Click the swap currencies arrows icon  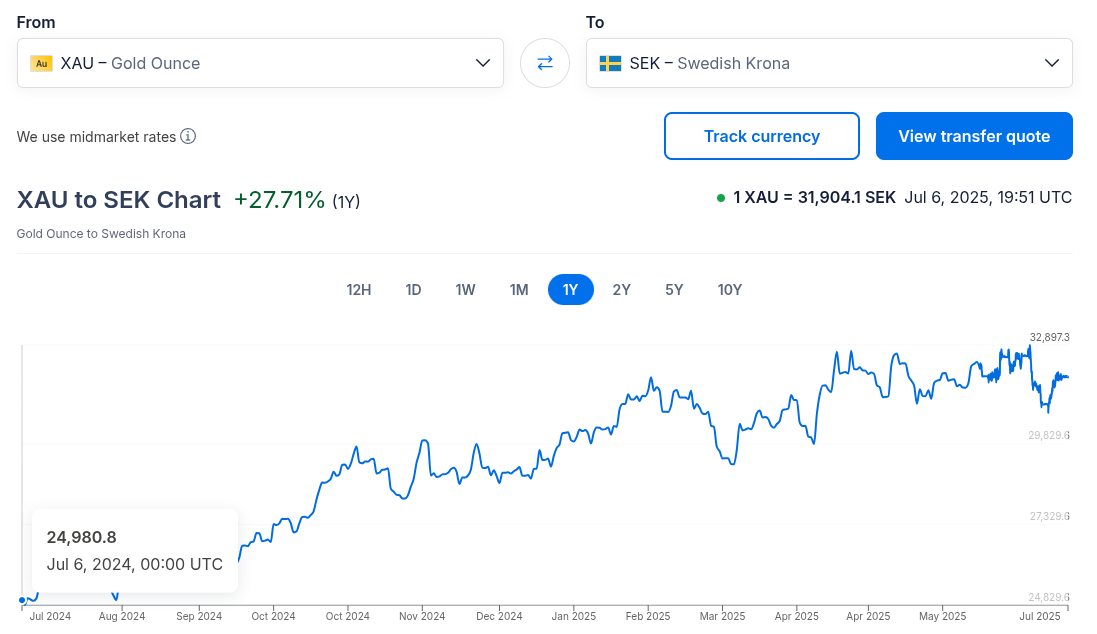tap(545, 63)
